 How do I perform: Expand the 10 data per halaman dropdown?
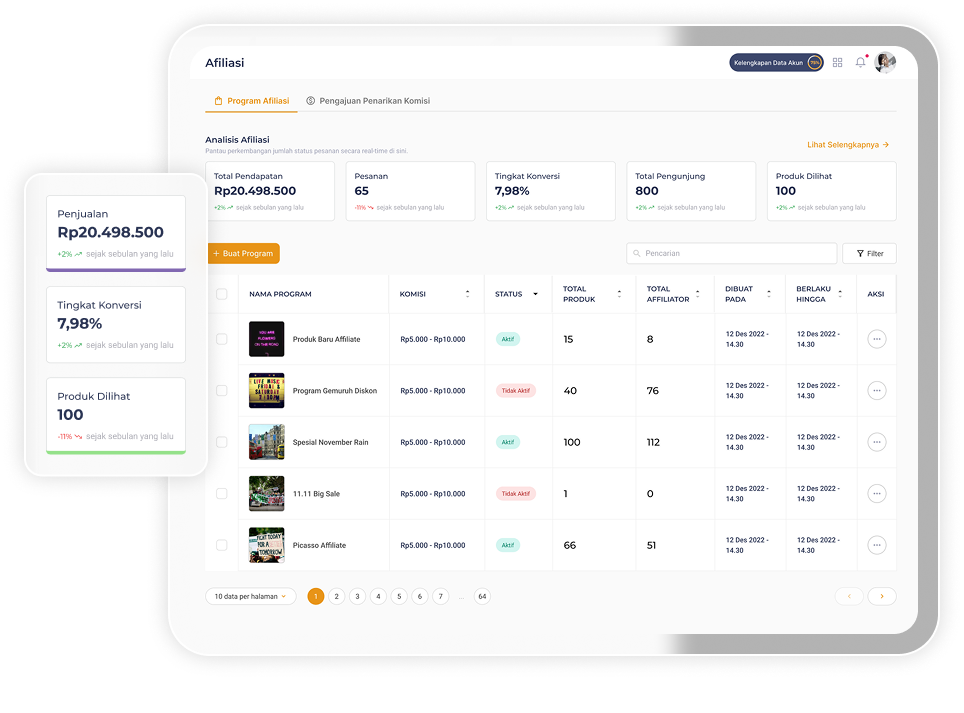pyautogui.click(x=251, y=596)
